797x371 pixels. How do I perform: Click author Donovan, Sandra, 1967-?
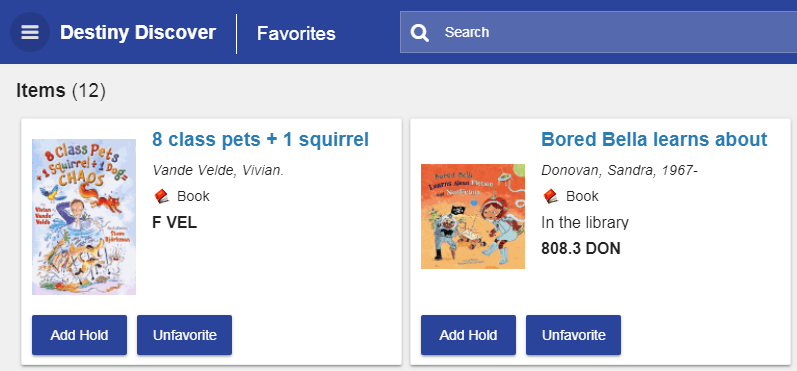619,170
